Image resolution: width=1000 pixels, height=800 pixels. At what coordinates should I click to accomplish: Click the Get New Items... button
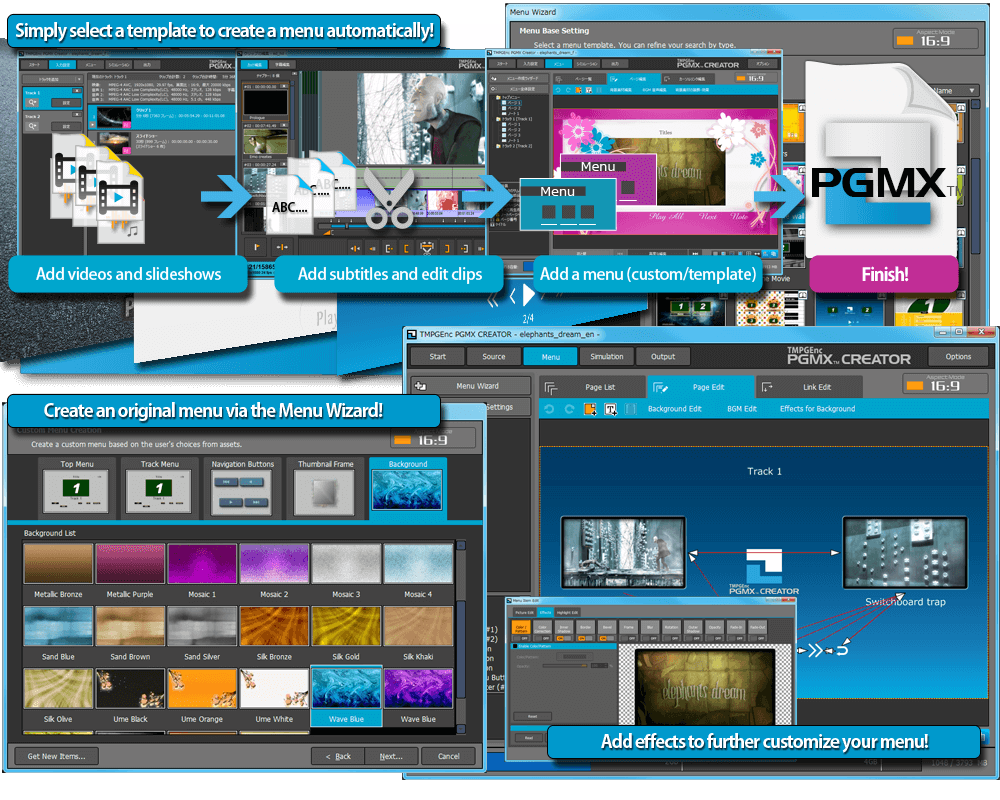click(x=56, y=756)
